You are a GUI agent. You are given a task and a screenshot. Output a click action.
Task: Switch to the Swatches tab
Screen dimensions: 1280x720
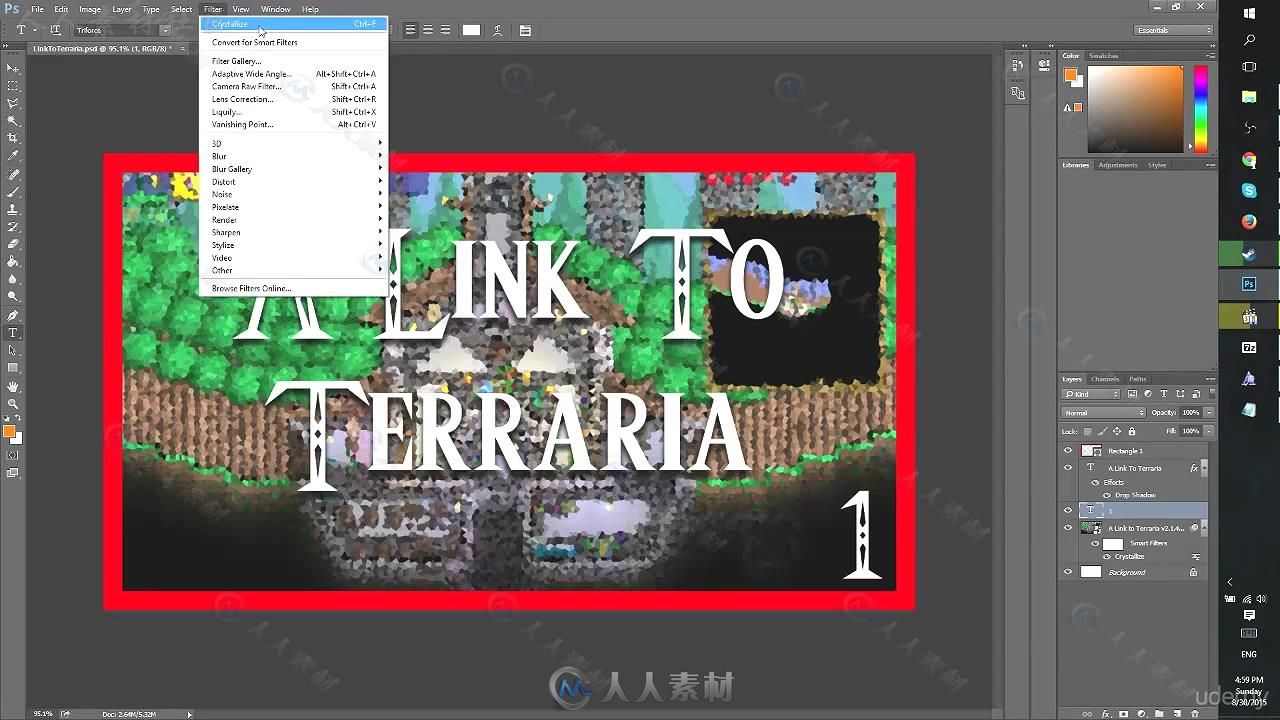1103,56
